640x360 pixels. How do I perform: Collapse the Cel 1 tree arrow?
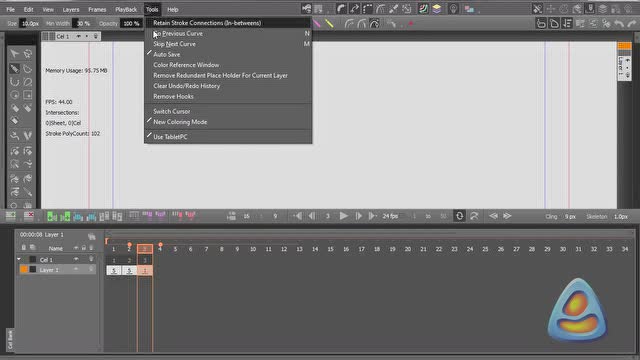(19, 259)
